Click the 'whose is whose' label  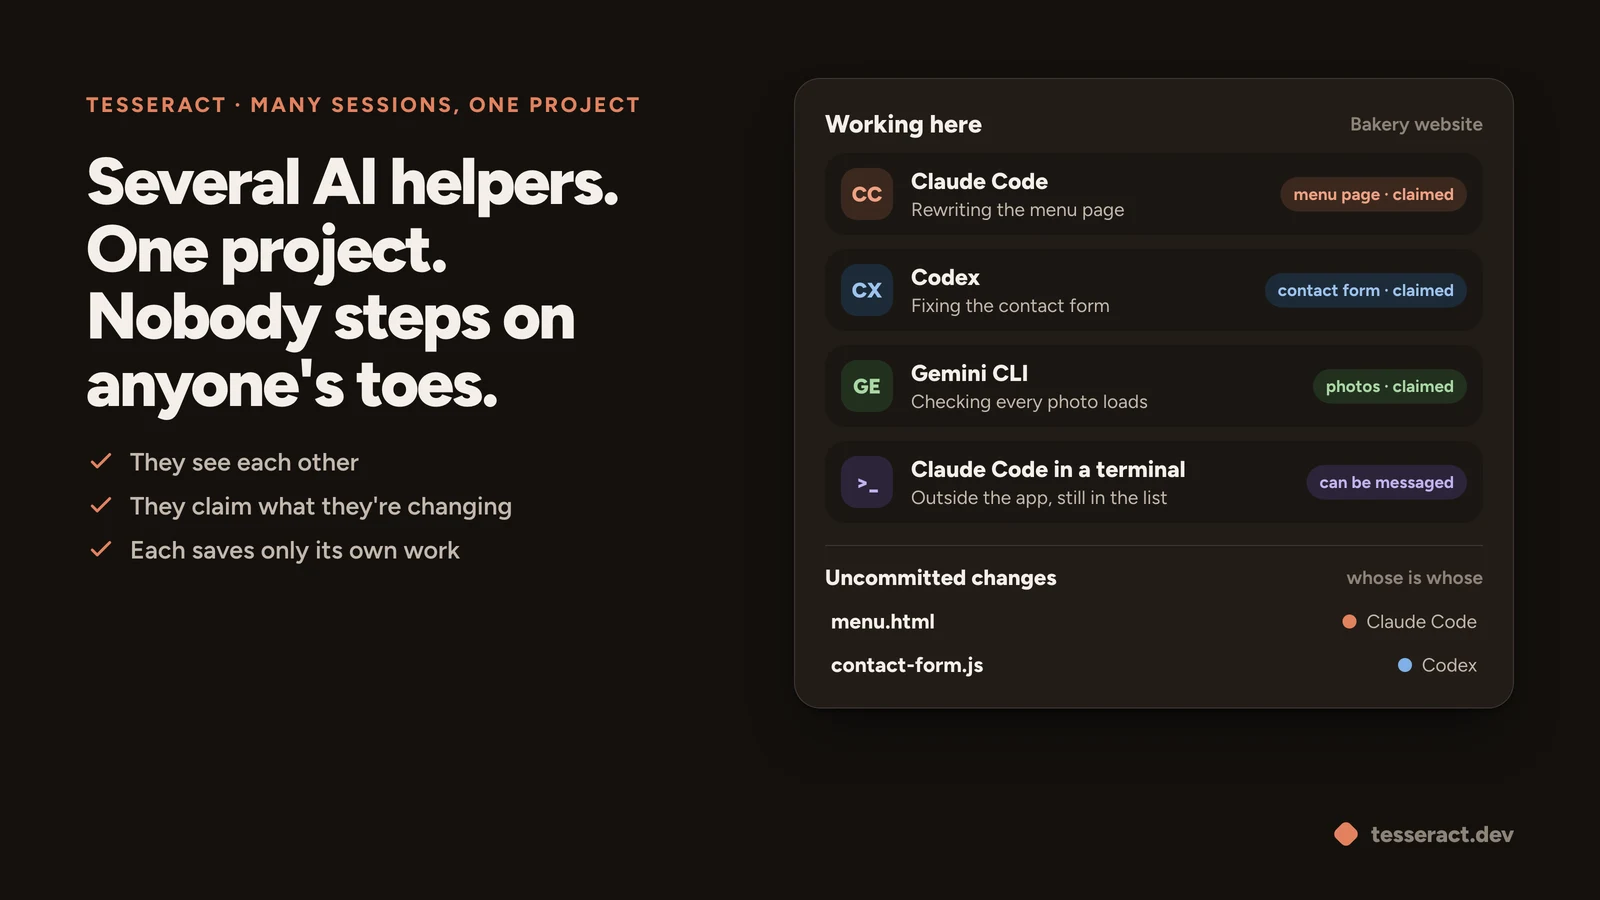(x=1414, y=578)
